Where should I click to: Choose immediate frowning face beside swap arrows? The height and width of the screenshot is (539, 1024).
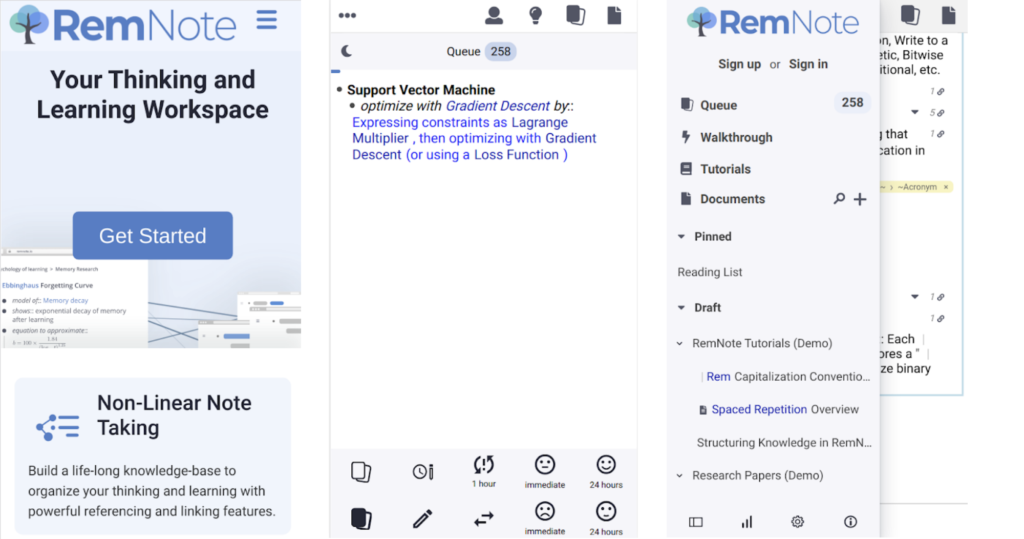545,519
